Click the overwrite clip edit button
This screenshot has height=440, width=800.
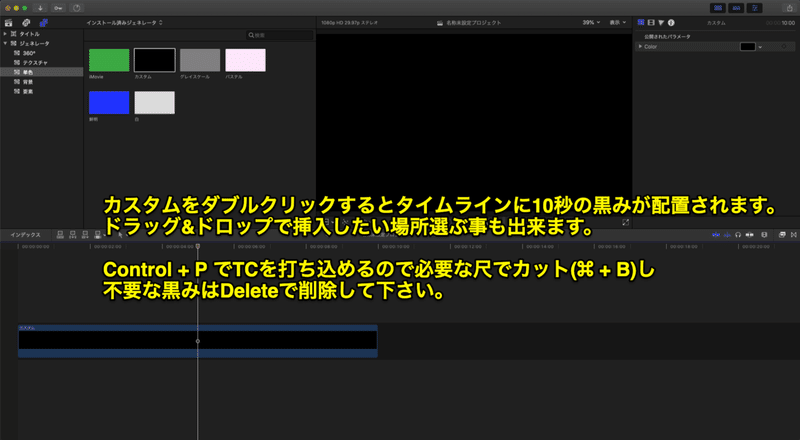tap(97, 235)
